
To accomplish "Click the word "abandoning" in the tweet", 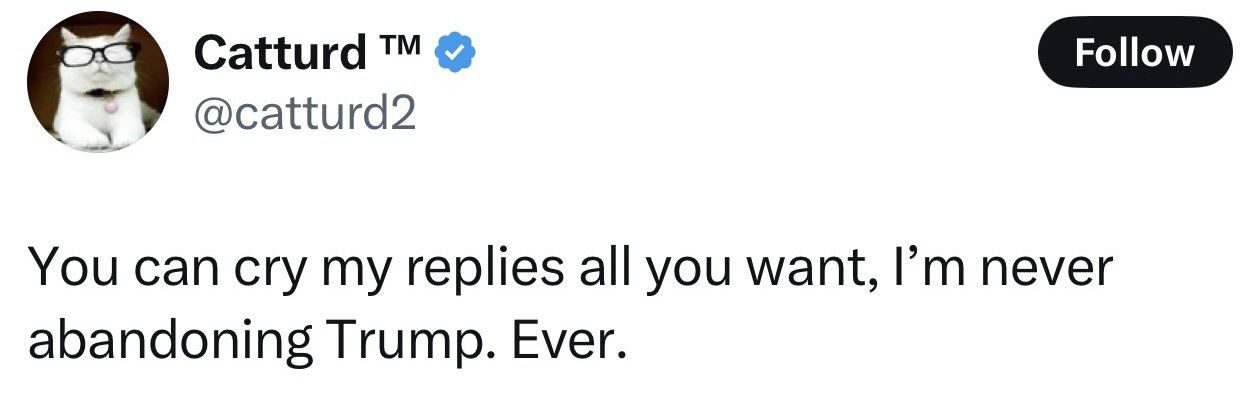I will [x=170, y=341].
